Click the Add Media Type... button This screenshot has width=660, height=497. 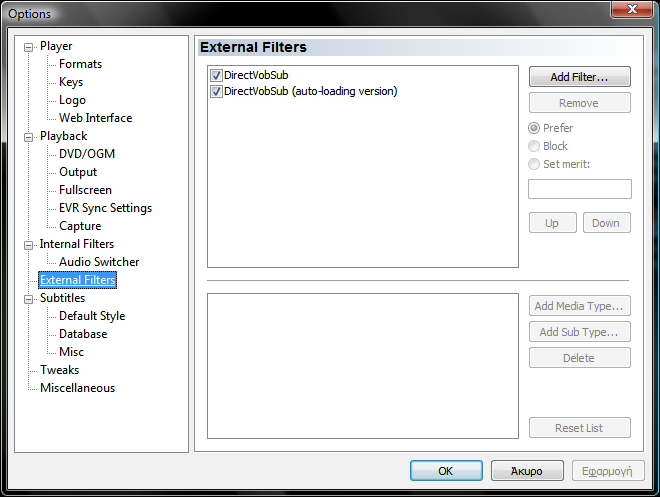pyautogui.click(x=580, y=306)
